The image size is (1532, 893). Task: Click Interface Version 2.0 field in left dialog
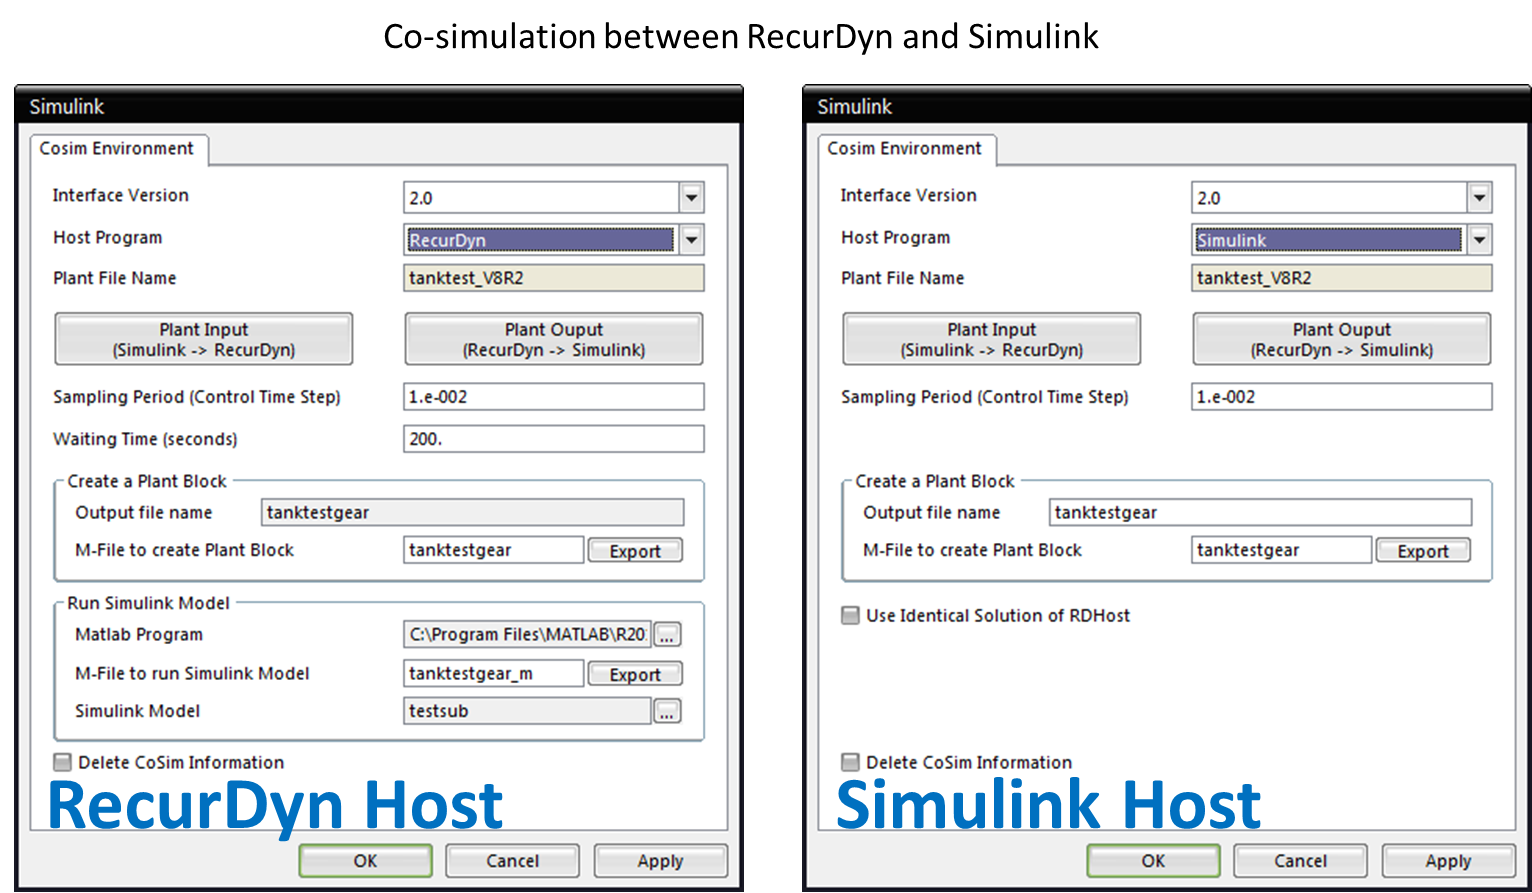[542, 198]
